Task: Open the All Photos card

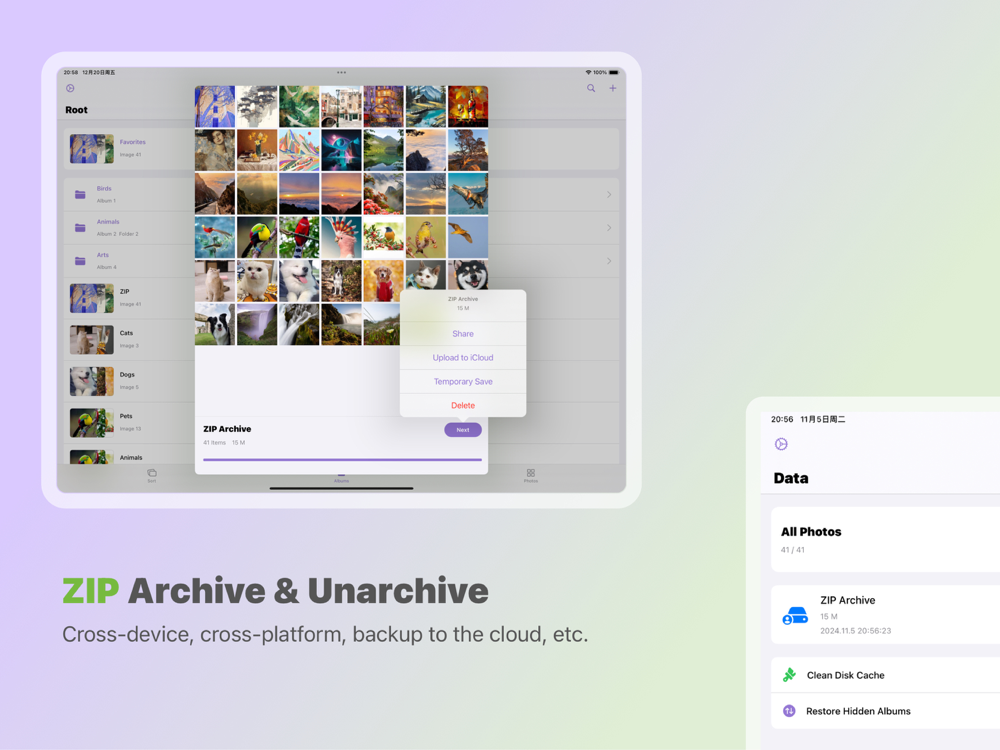Action: coord(885,540)
